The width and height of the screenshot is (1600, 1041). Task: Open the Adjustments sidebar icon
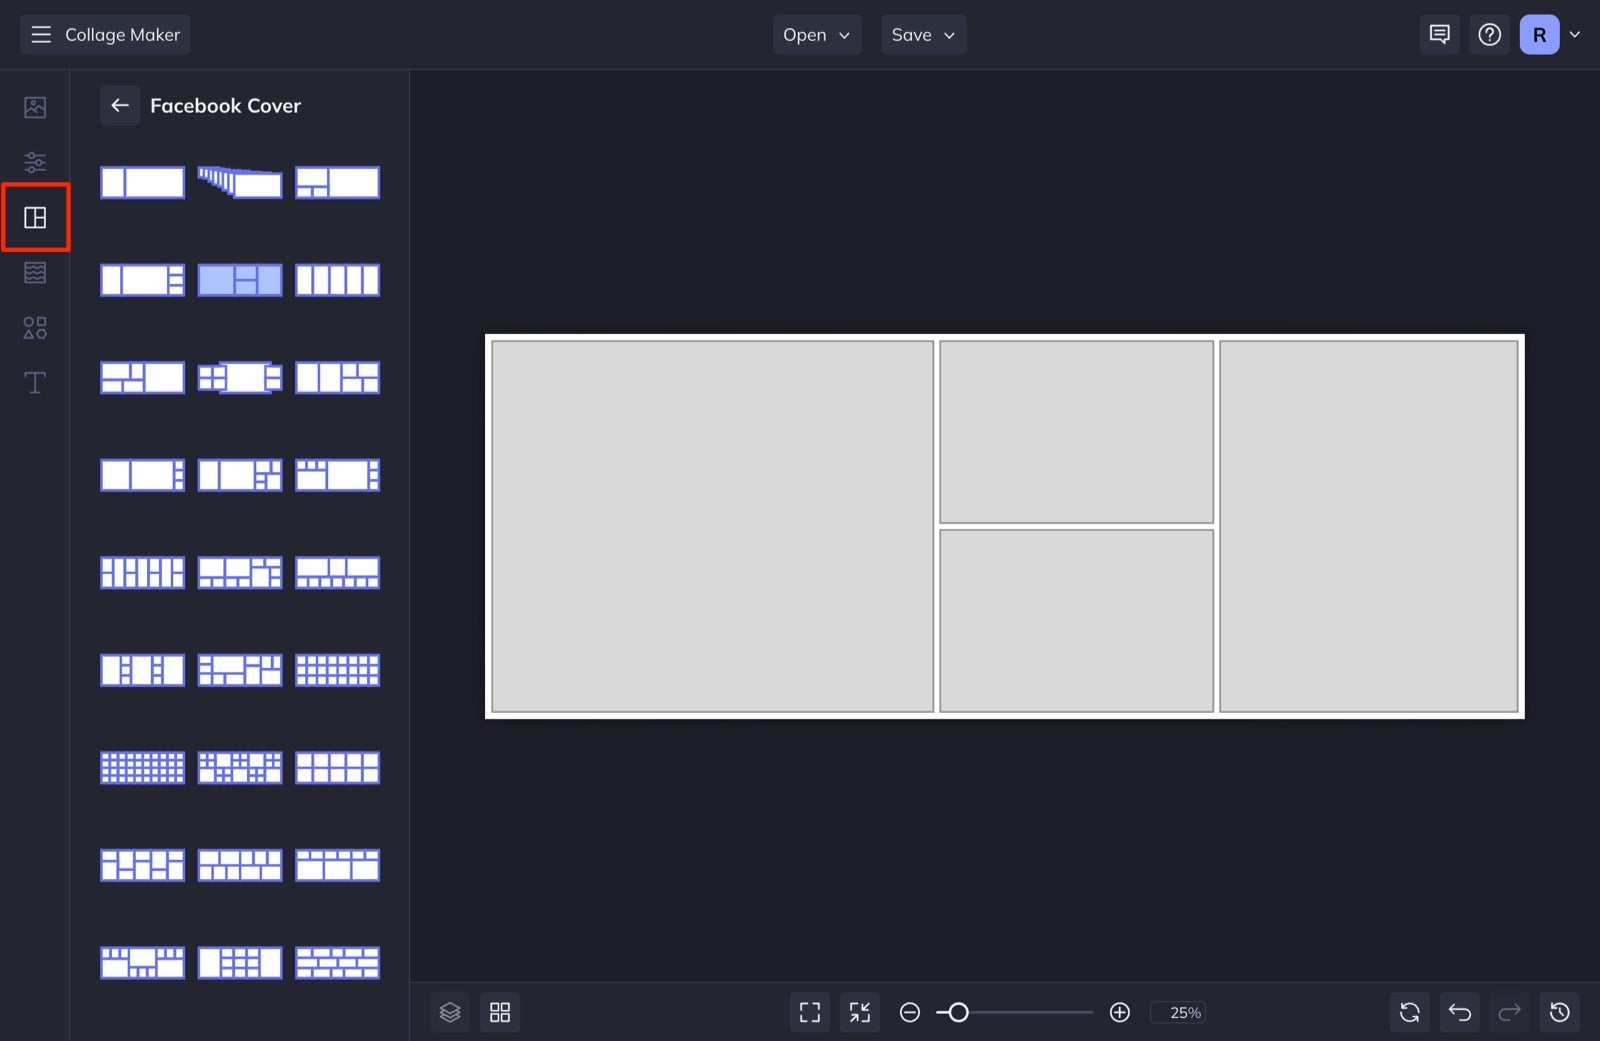point(35,162)
